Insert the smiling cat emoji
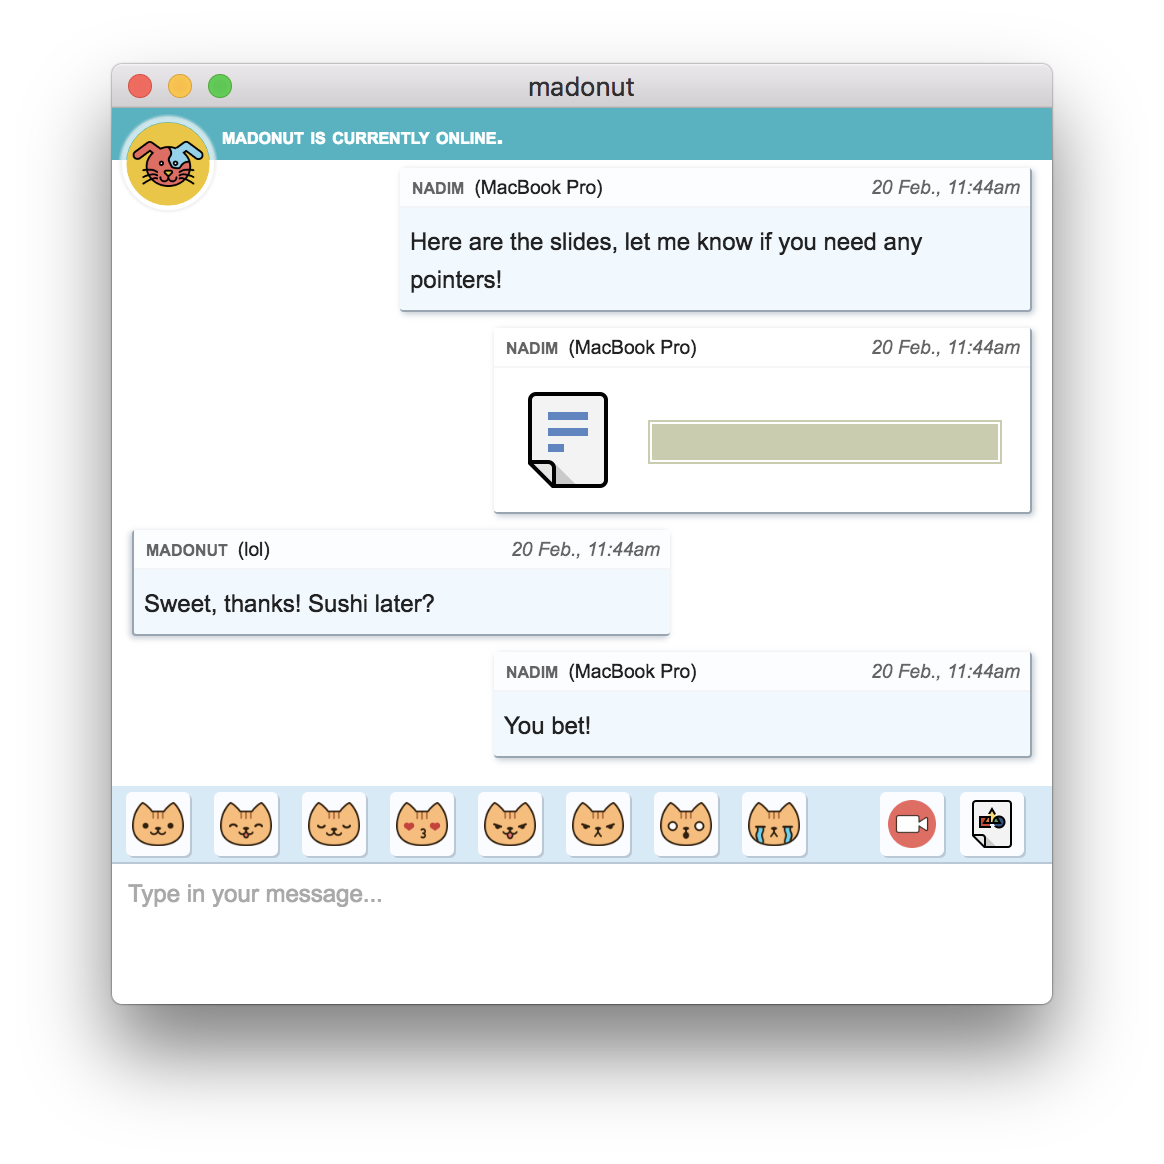This screenshot has height=1164, width=1164. (x=158, y=824)
